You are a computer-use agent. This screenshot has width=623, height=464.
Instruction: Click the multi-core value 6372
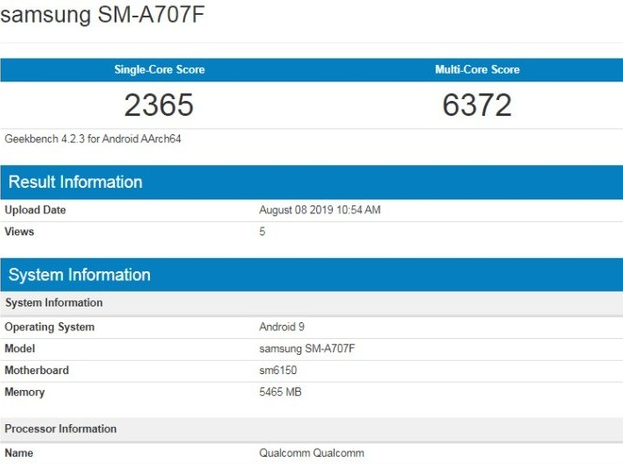(x=477, y=105)
